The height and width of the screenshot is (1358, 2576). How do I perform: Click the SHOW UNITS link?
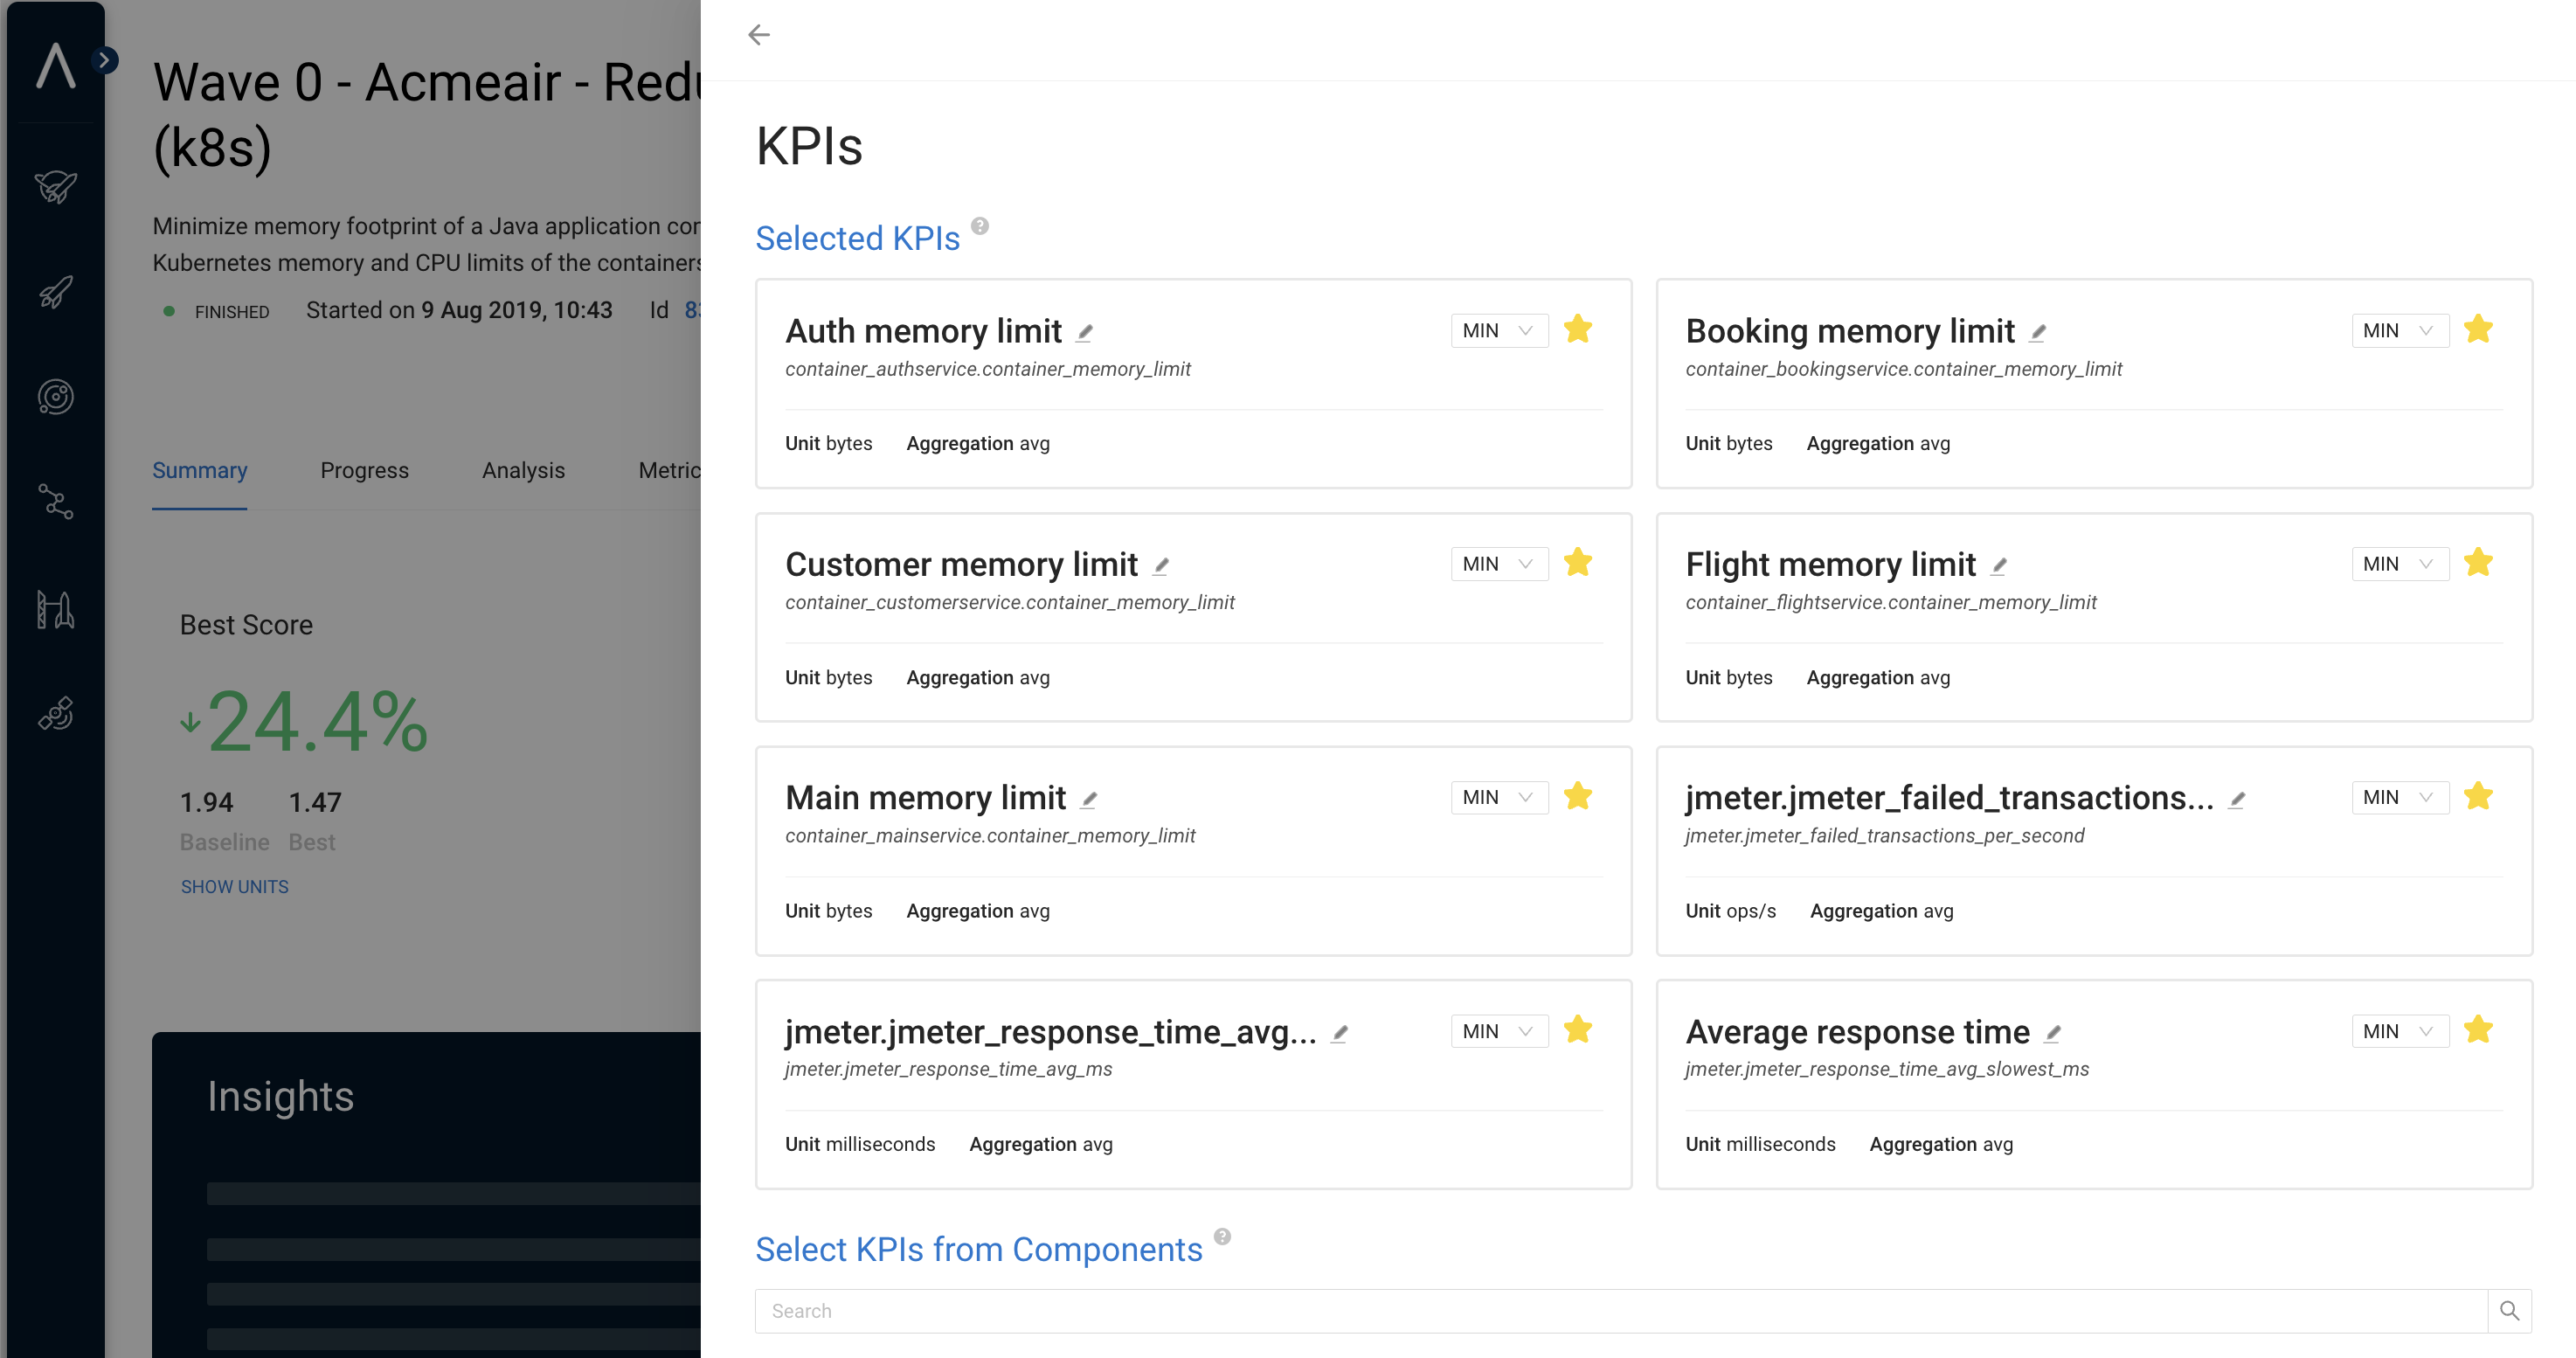tap(234, 886)
